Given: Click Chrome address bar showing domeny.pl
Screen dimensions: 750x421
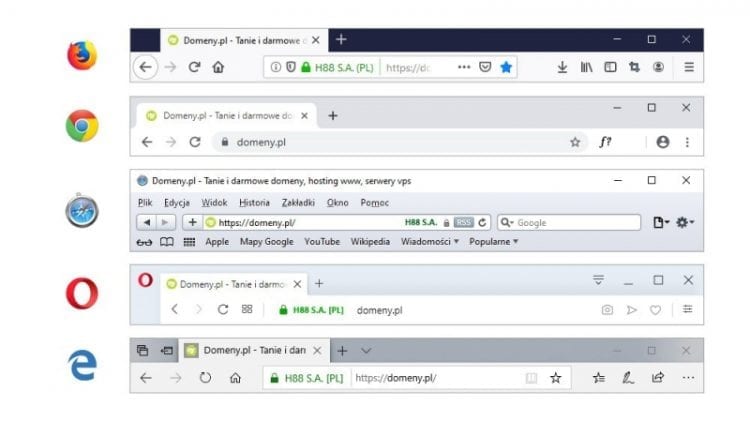Looking at the screenshot, I should click(399, 142).
